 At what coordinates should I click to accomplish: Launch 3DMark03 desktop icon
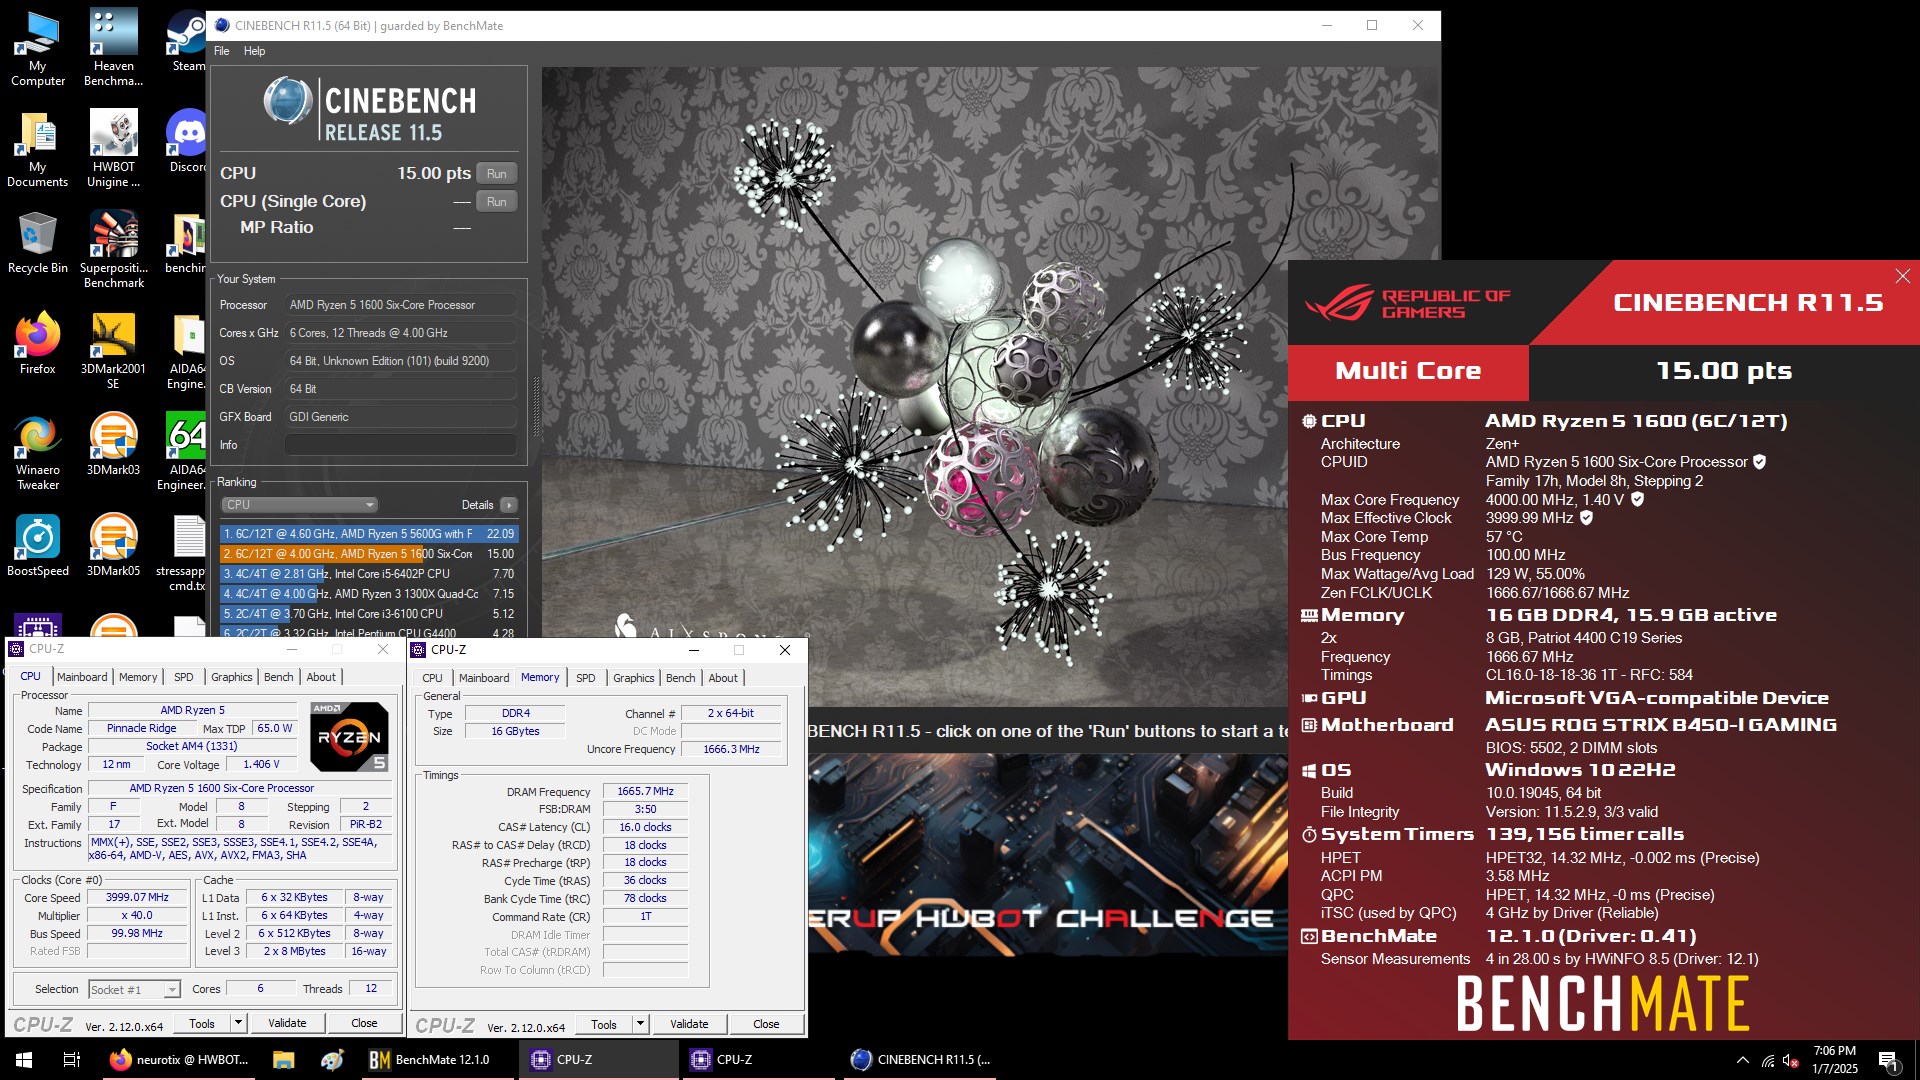[x=113, y=445]
